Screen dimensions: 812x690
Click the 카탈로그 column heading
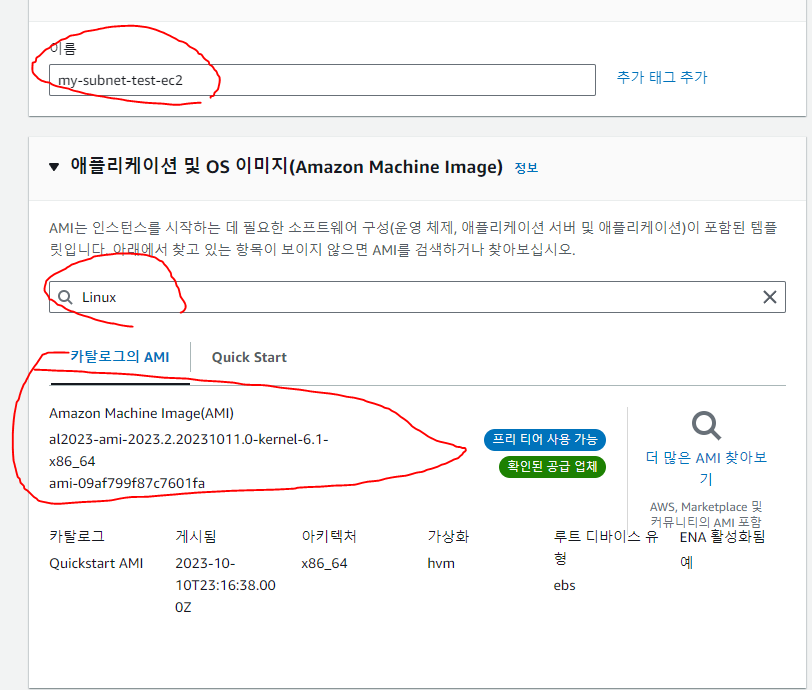[x=77, y=536]
